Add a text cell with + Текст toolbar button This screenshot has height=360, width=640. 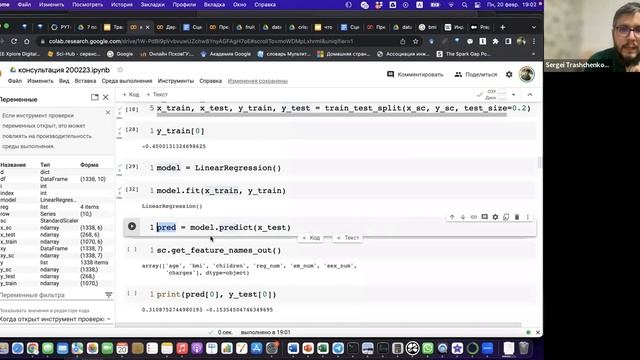[x=157, y=95]
